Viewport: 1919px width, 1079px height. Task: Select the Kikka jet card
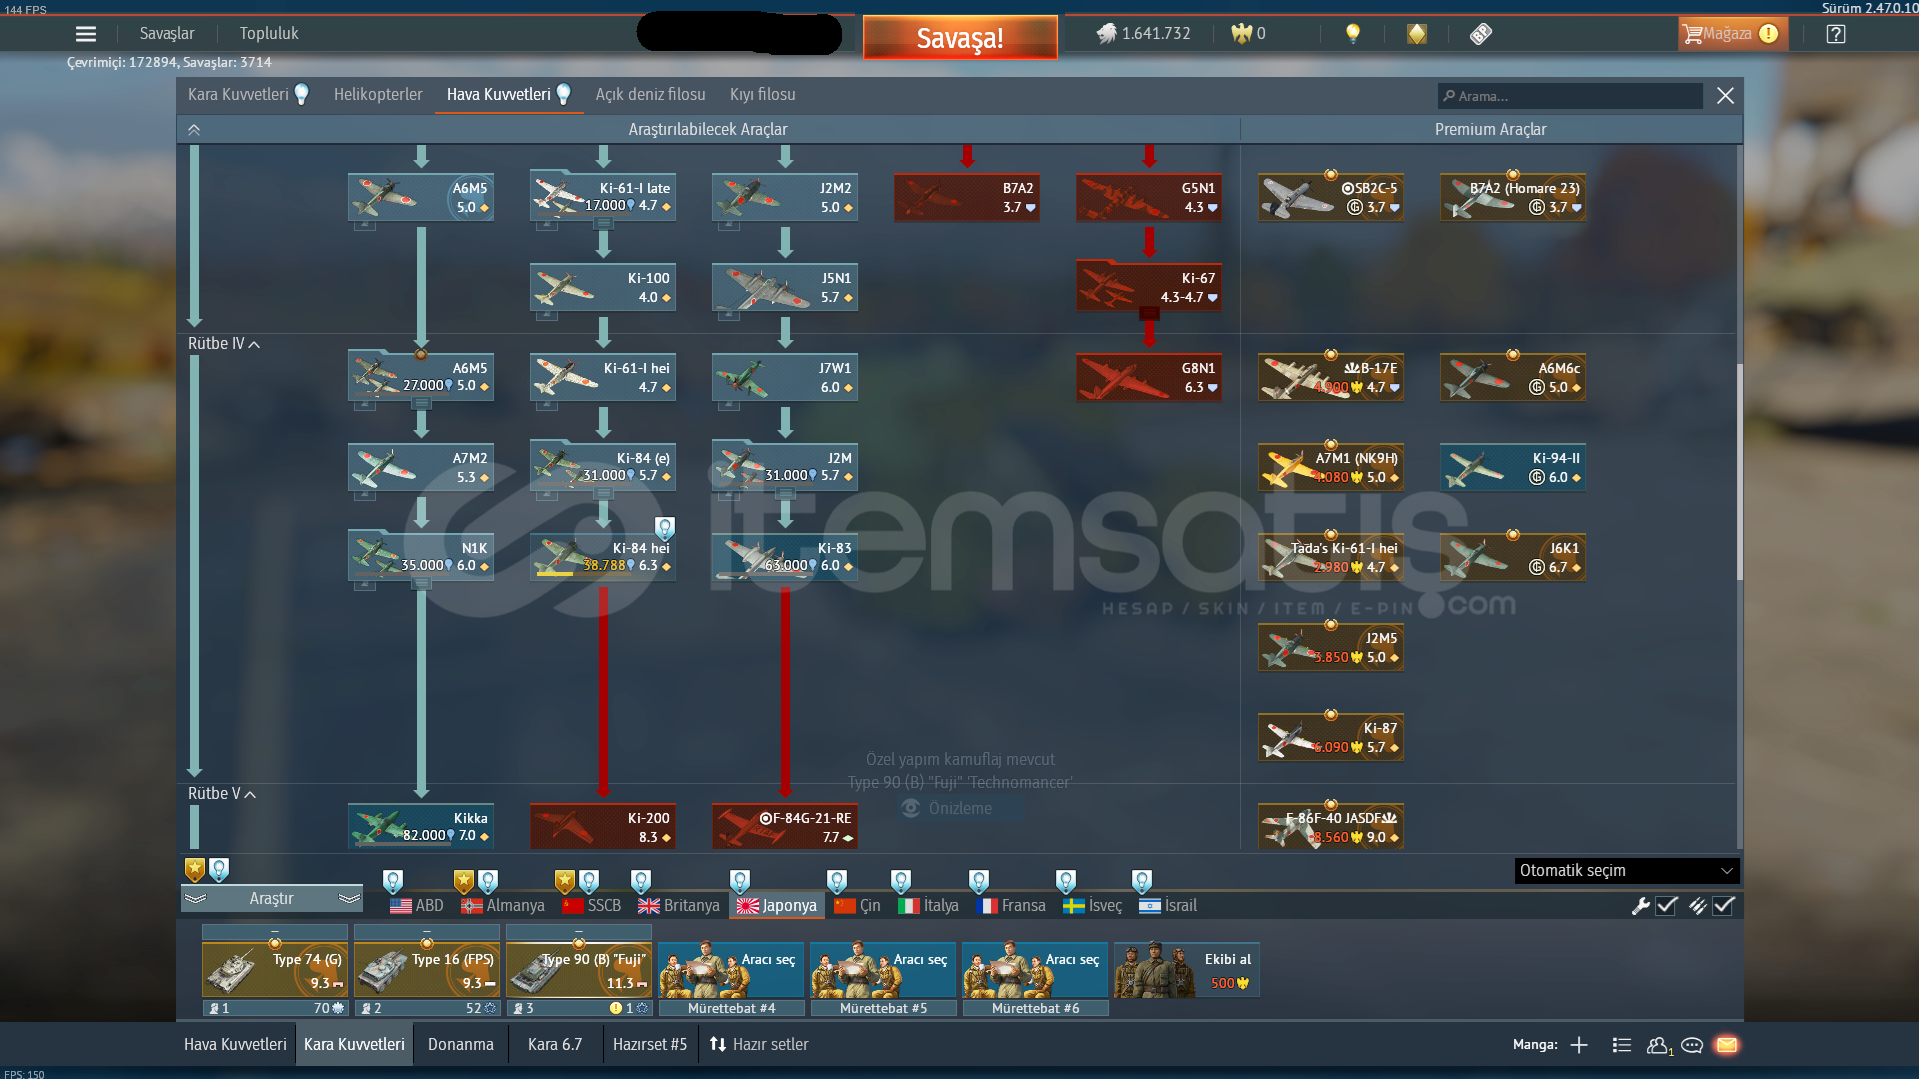421,826
